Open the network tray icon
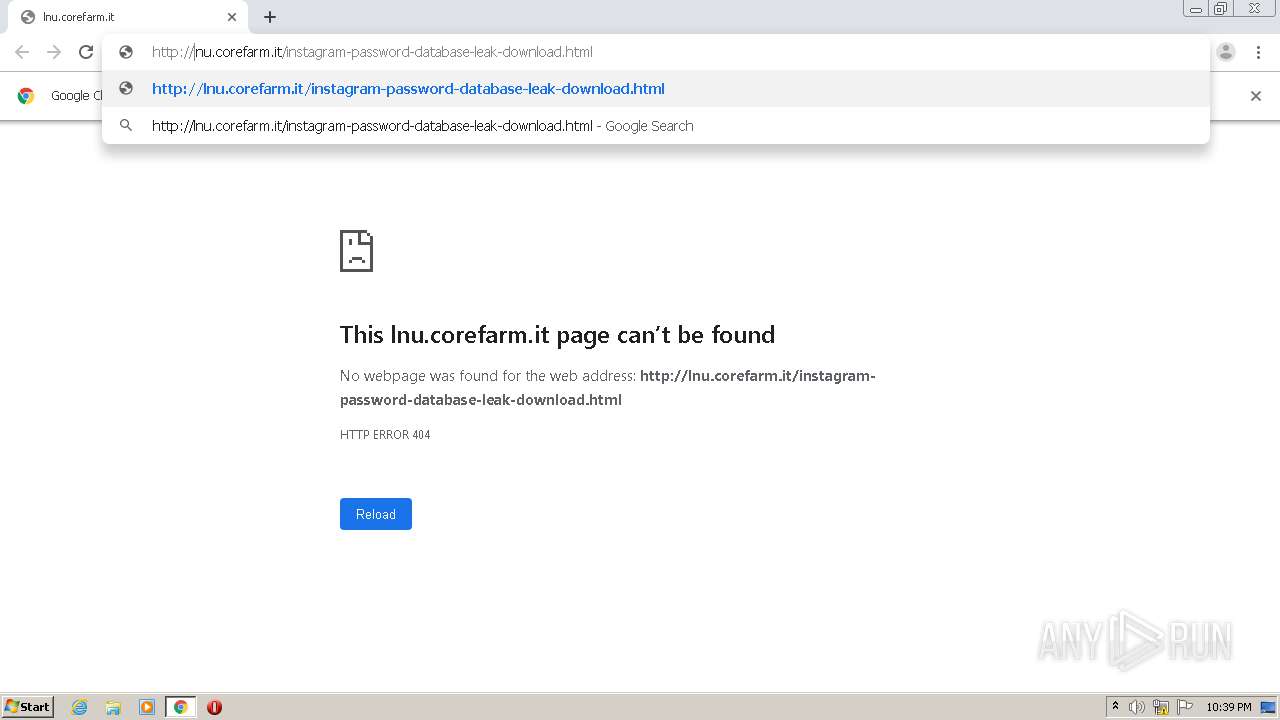 pyautogui.click(x=1161, y=707)
